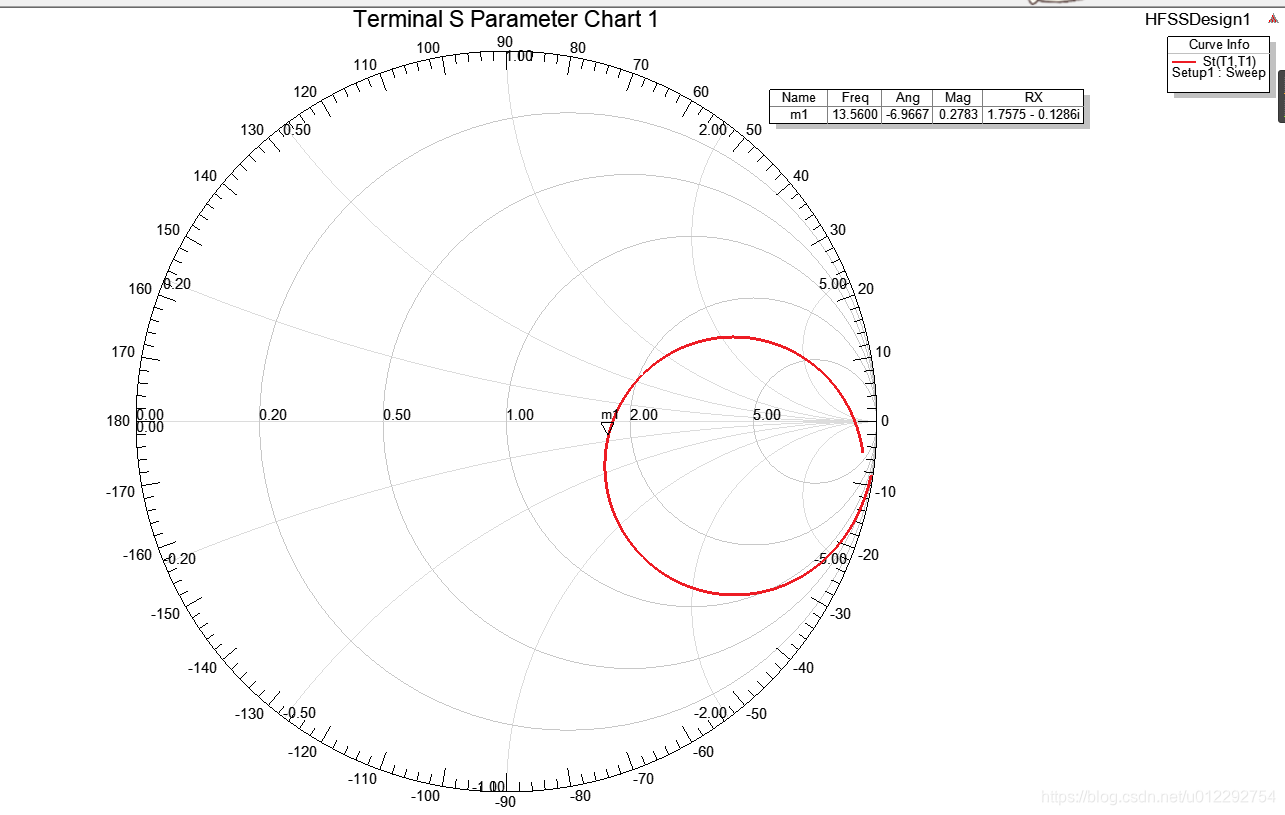Select the Mag column header in marker table

tap(957, 97)
